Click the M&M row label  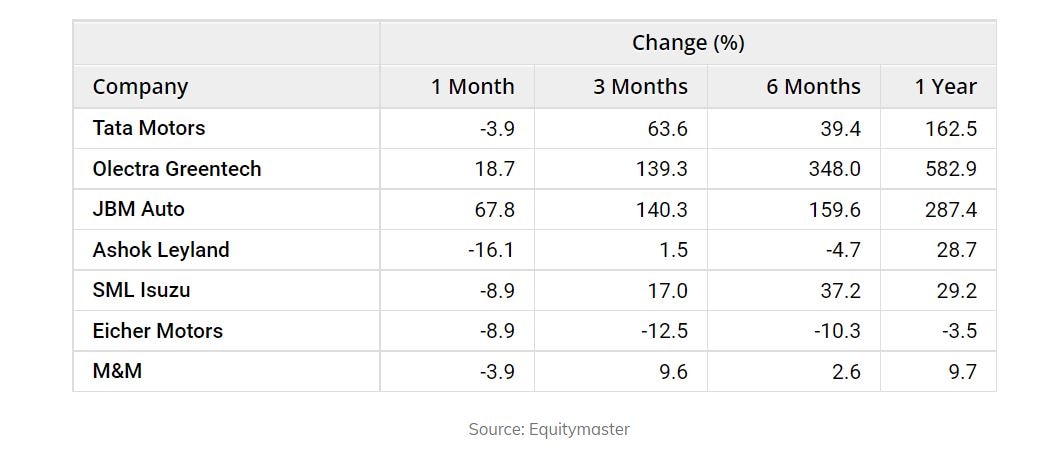click(120, 372)
